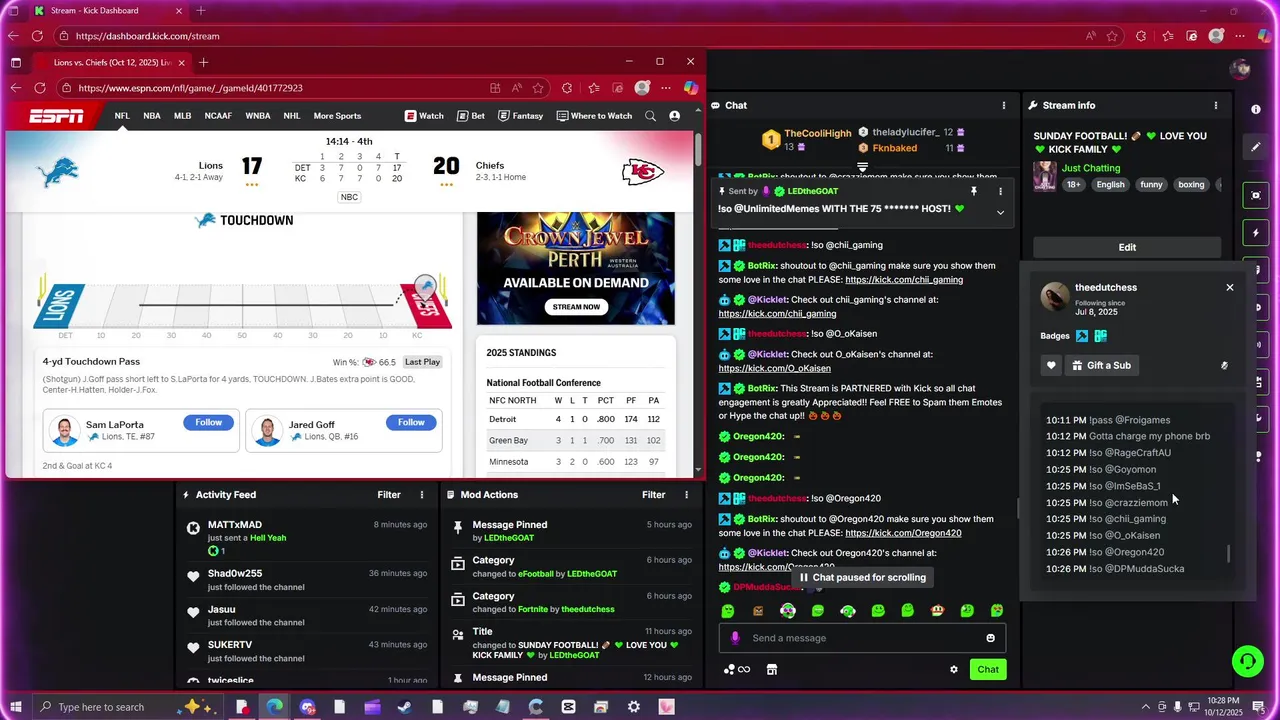Go back in the ESPN browser window
The height and width of the screenshot is (720, 1280).
(x=15, y=88)
